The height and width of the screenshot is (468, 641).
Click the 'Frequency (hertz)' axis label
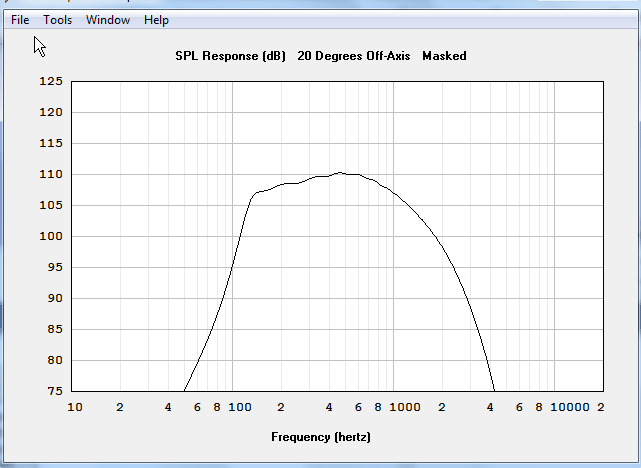[x=321, y=437]
